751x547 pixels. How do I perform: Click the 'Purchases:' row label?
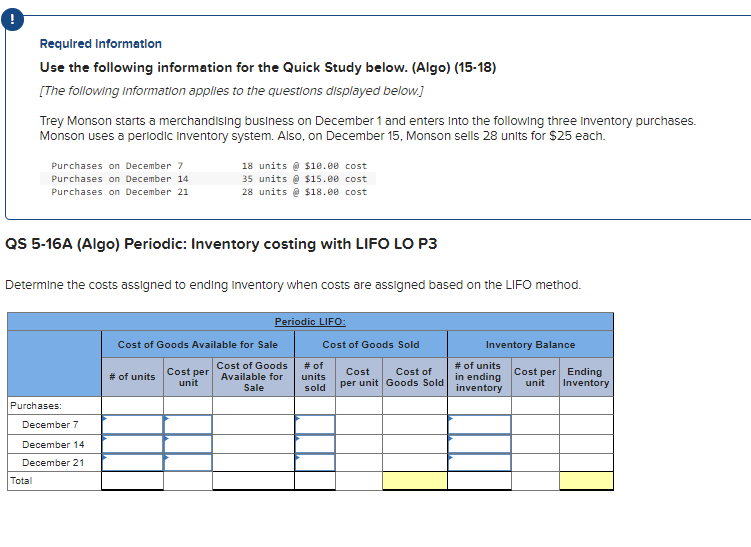36,406
